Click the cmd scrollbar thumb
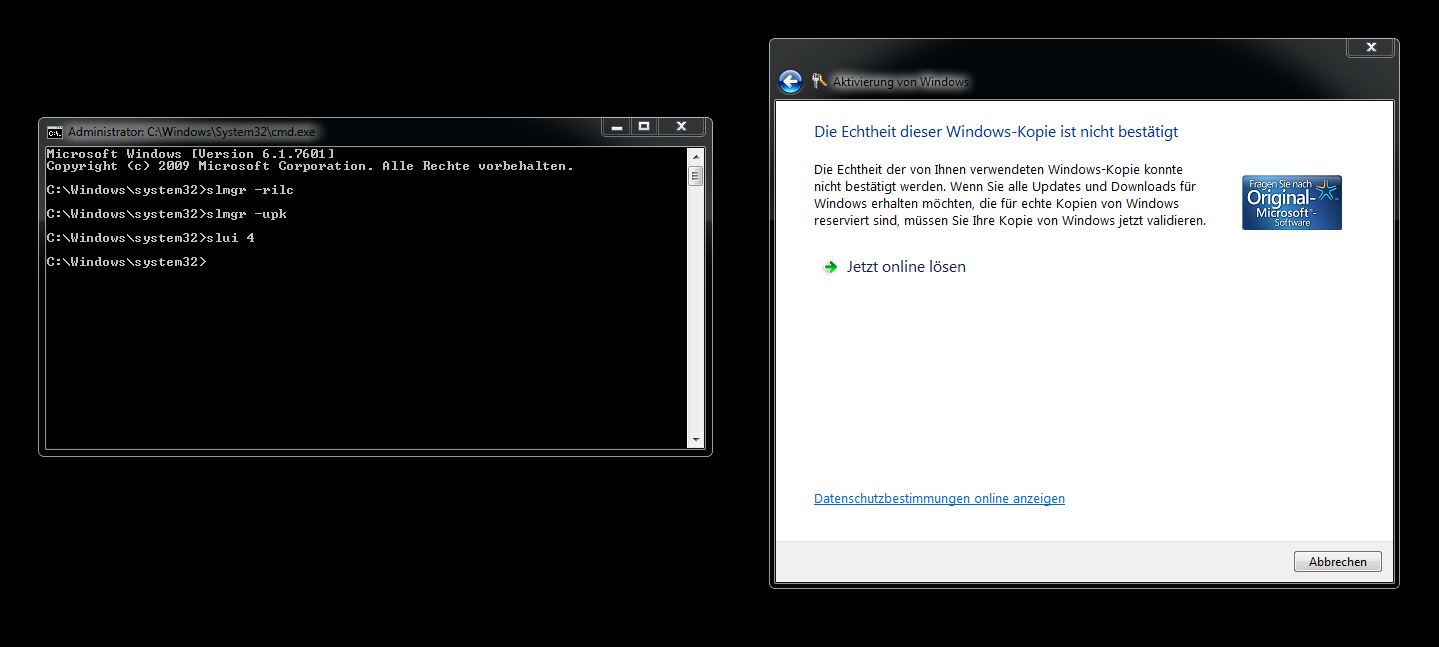 point(696,177)
